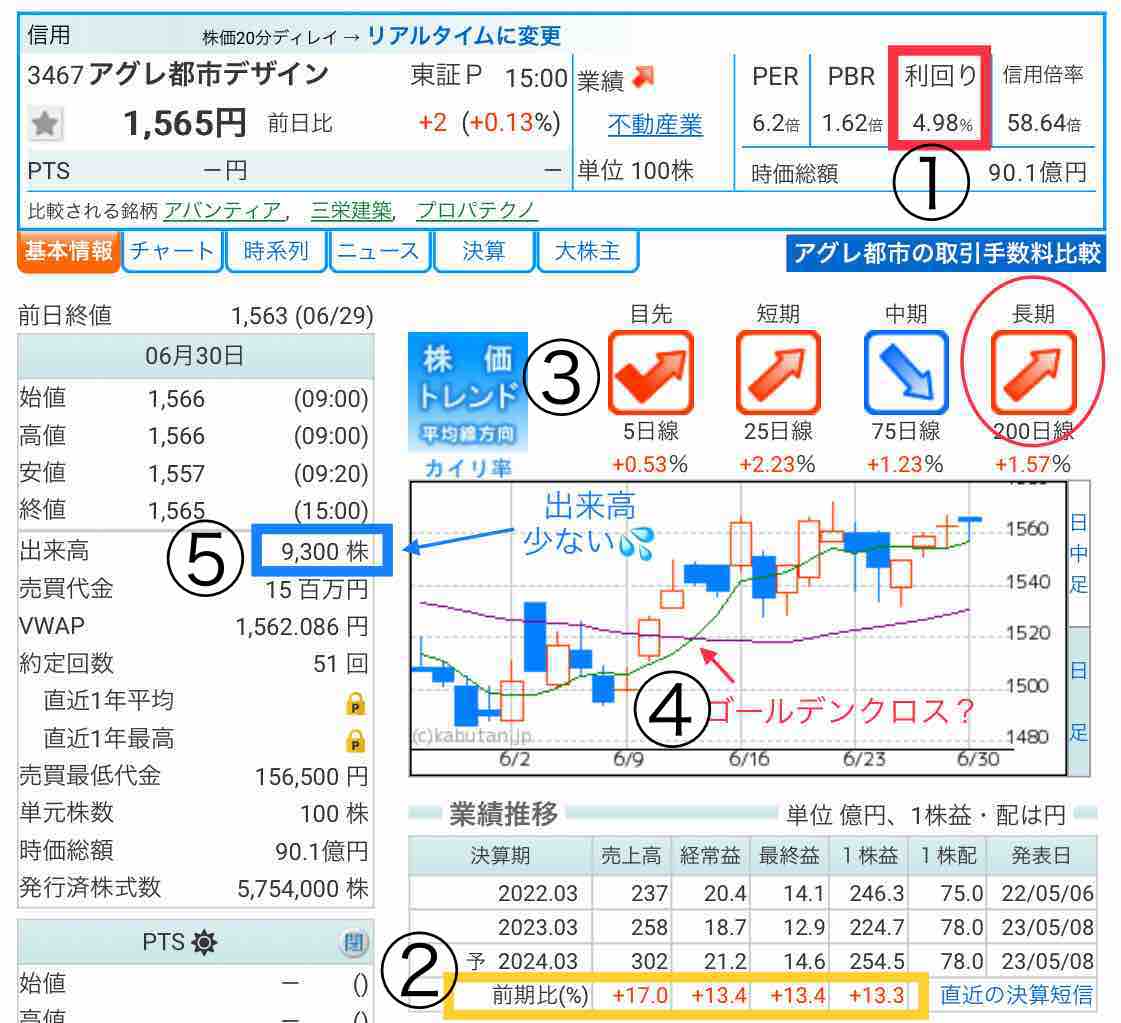Click 単位 100株 text
This screenshot has width=1121, height=1023.
[x=636, y=171]
